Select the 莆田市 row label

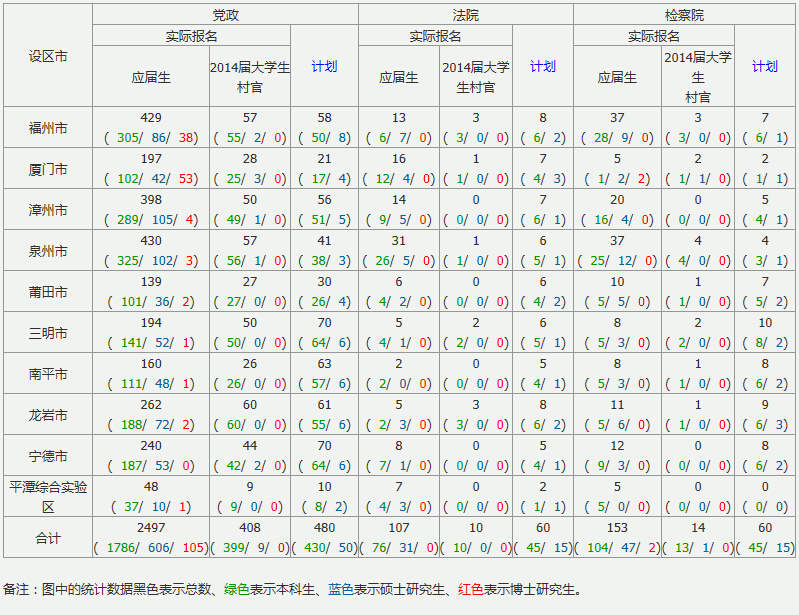point(48,292)
